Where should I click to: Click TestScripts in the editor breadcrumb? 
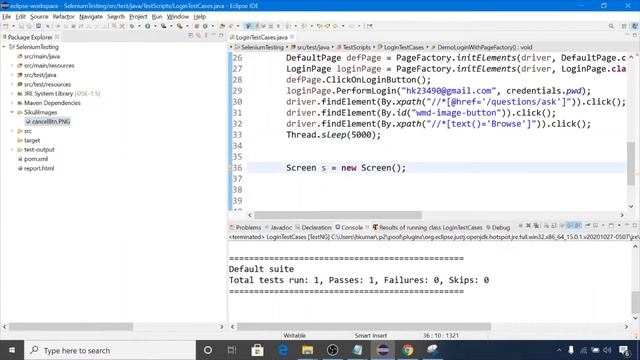tap(356, 47)
